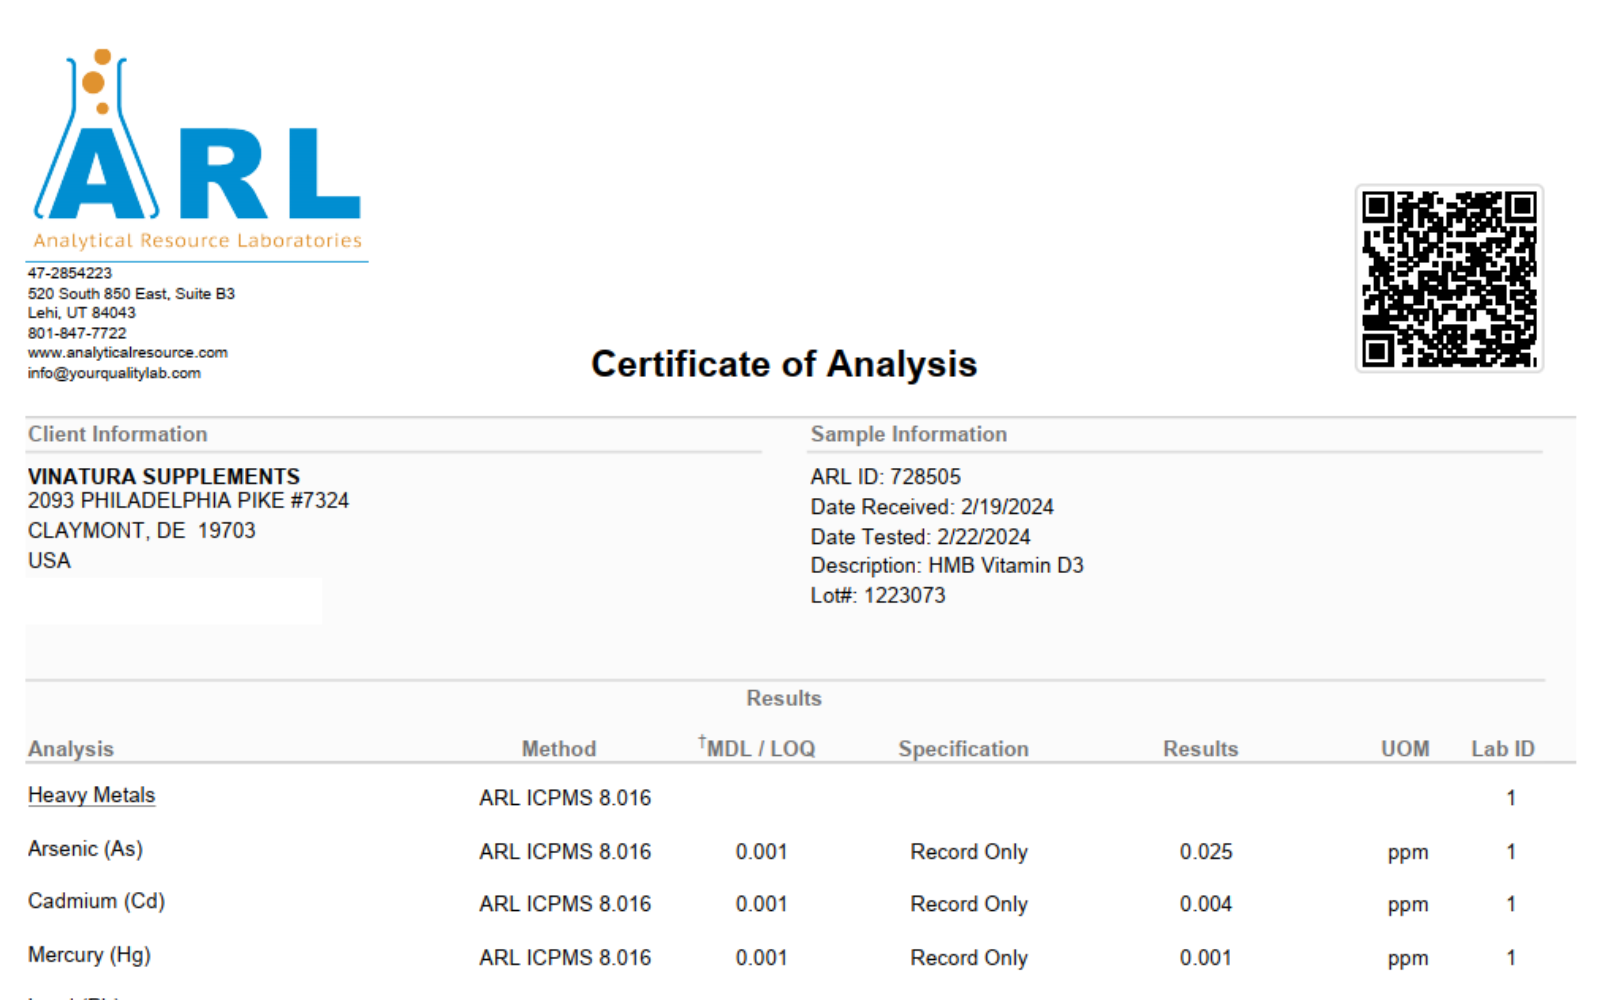Click the info@yourqualitylab.com email address
1600x1000 pixels.
pos(114,373)
